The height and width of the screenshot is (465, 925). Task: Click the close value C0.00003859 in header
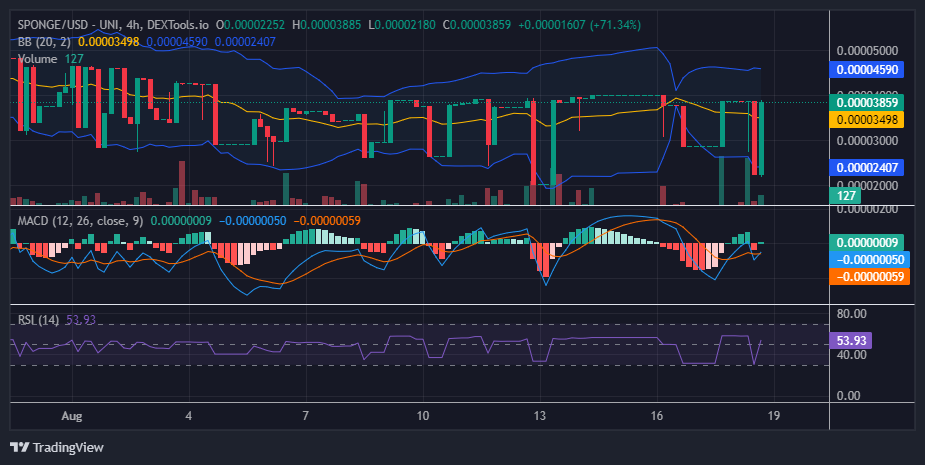point(477,25)
